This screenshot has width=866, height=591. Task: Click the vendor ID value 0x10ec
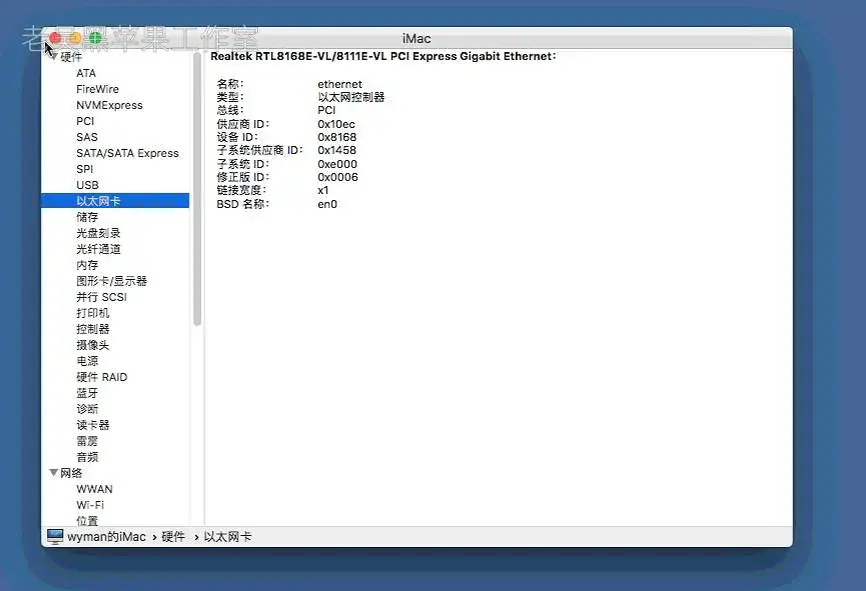point(336,124)
